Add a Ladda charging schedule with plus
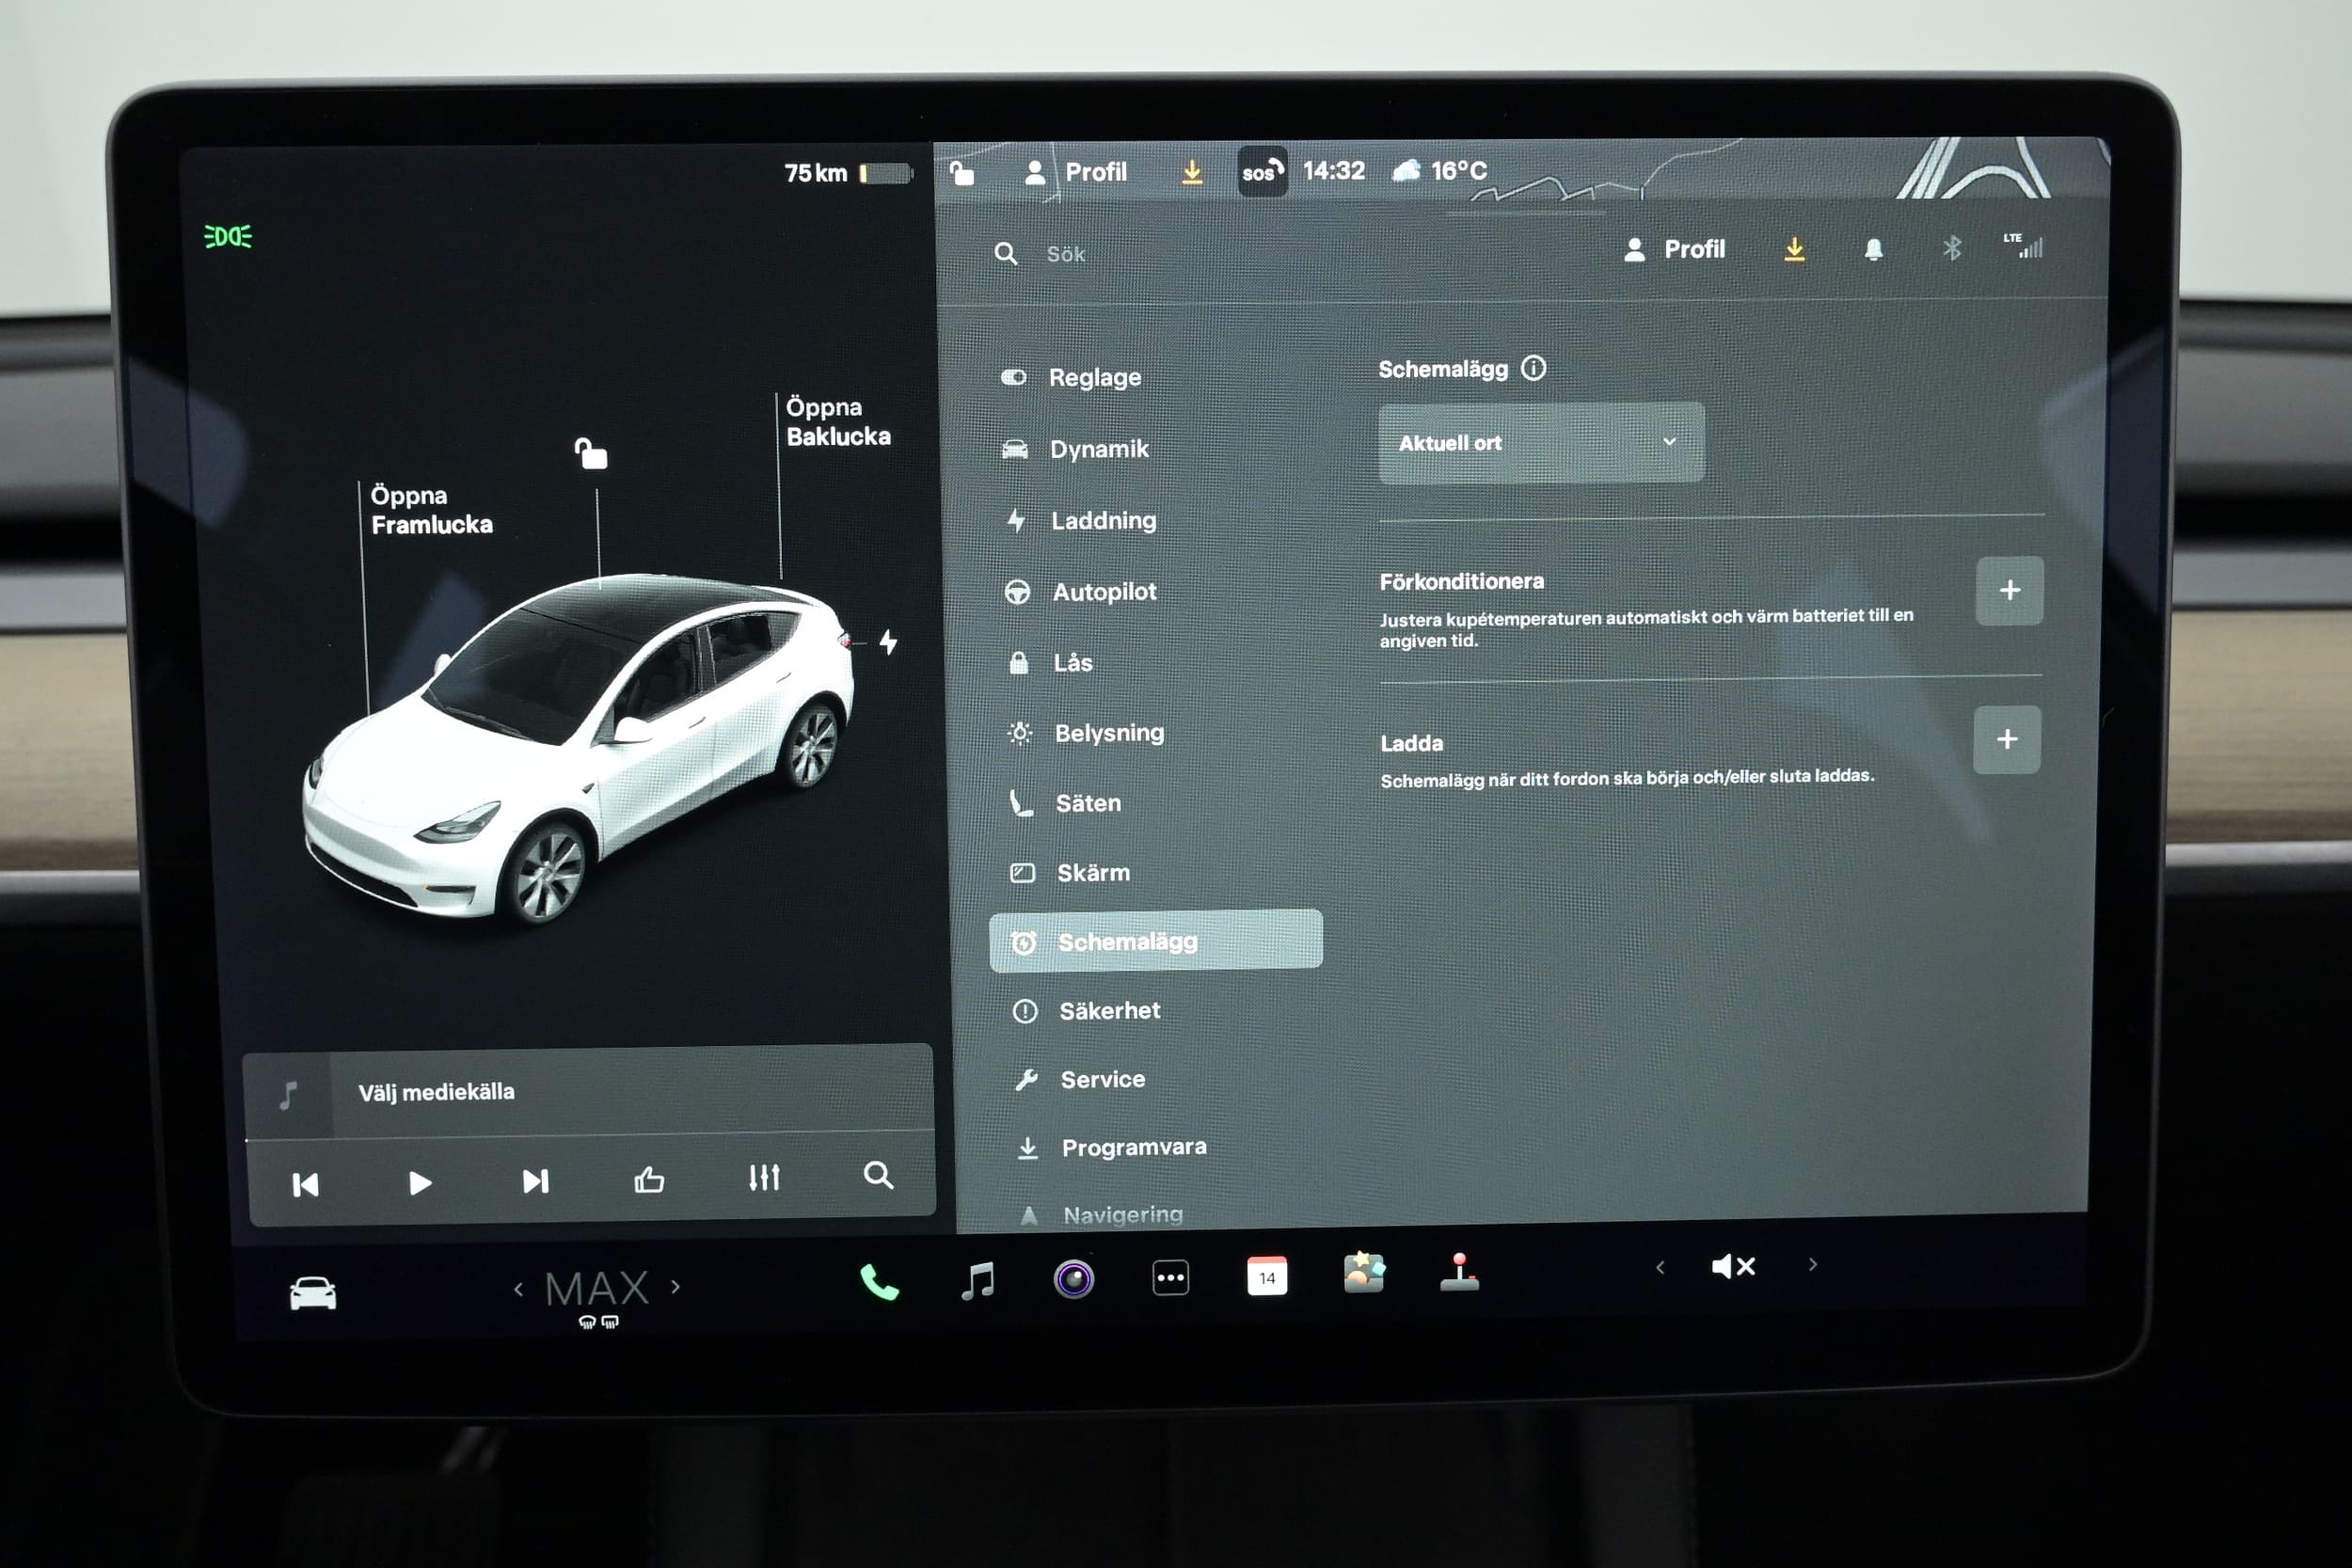This screenshot has height=1568, width=2352. point(2006,739)
